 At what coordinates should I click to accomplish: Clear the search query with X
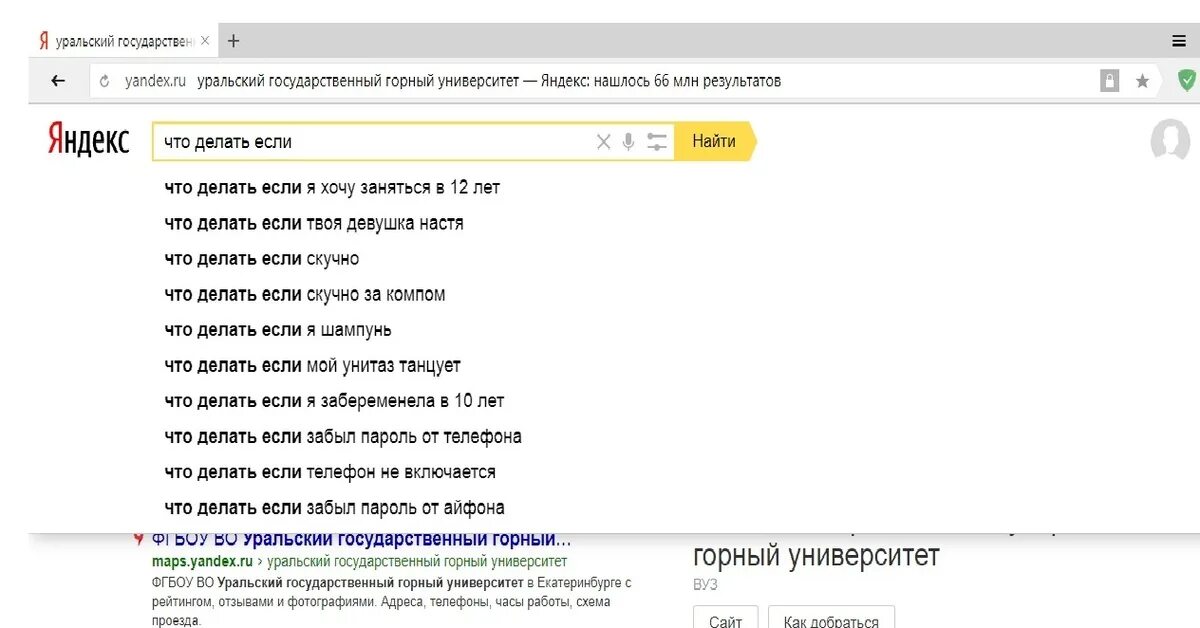coord(603,142)
